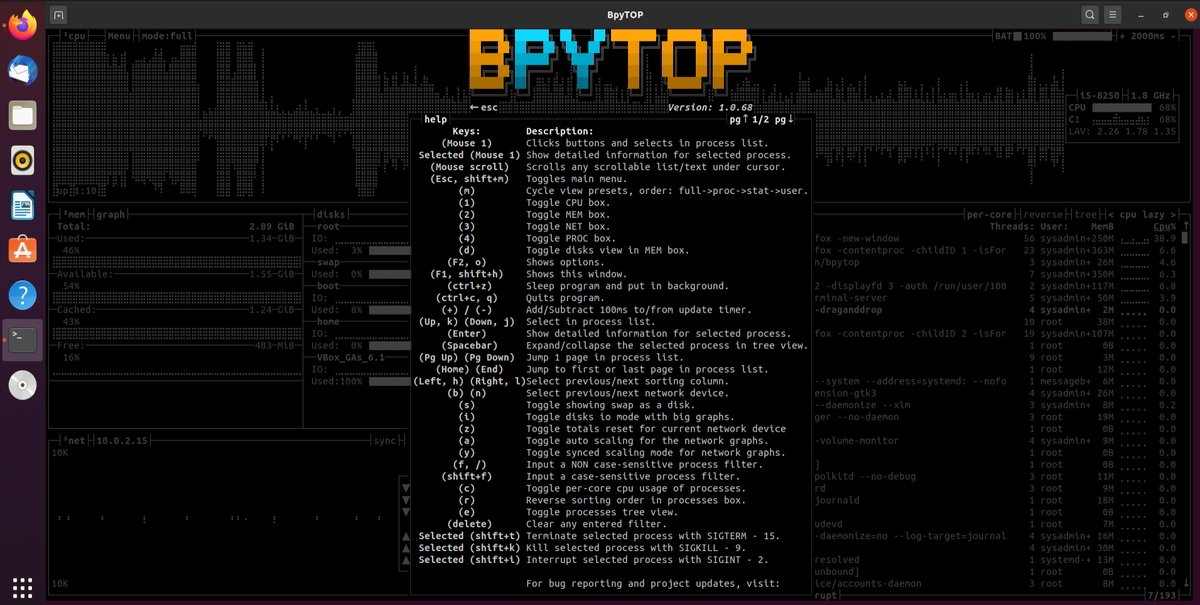
Task: Open terminal search magnifier icon
Action: pos(1090,15)
